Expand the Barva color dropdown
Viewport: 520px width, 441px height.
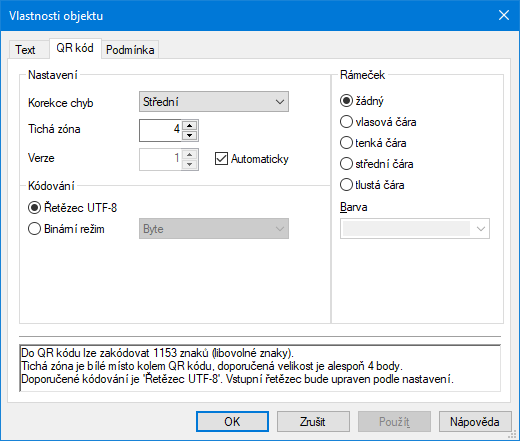415,229
